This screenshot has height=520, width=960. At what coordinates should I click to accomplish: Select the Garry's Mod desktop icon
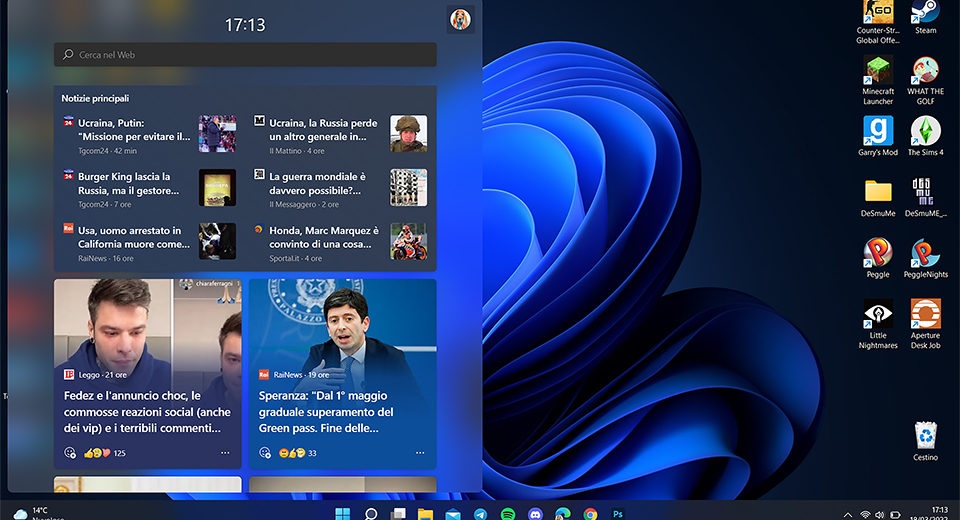878,132
